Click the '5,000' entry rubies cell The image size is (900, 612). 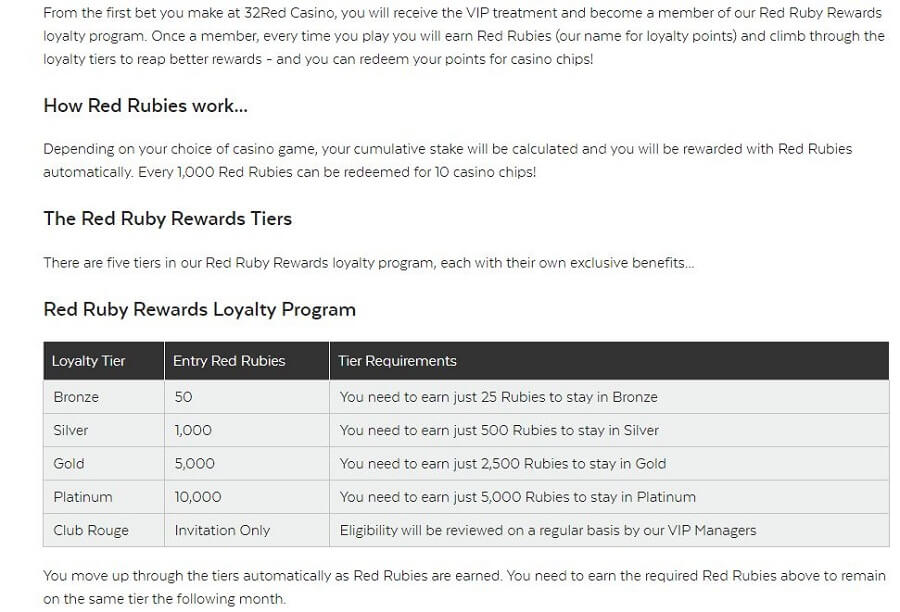click(247, 463)
